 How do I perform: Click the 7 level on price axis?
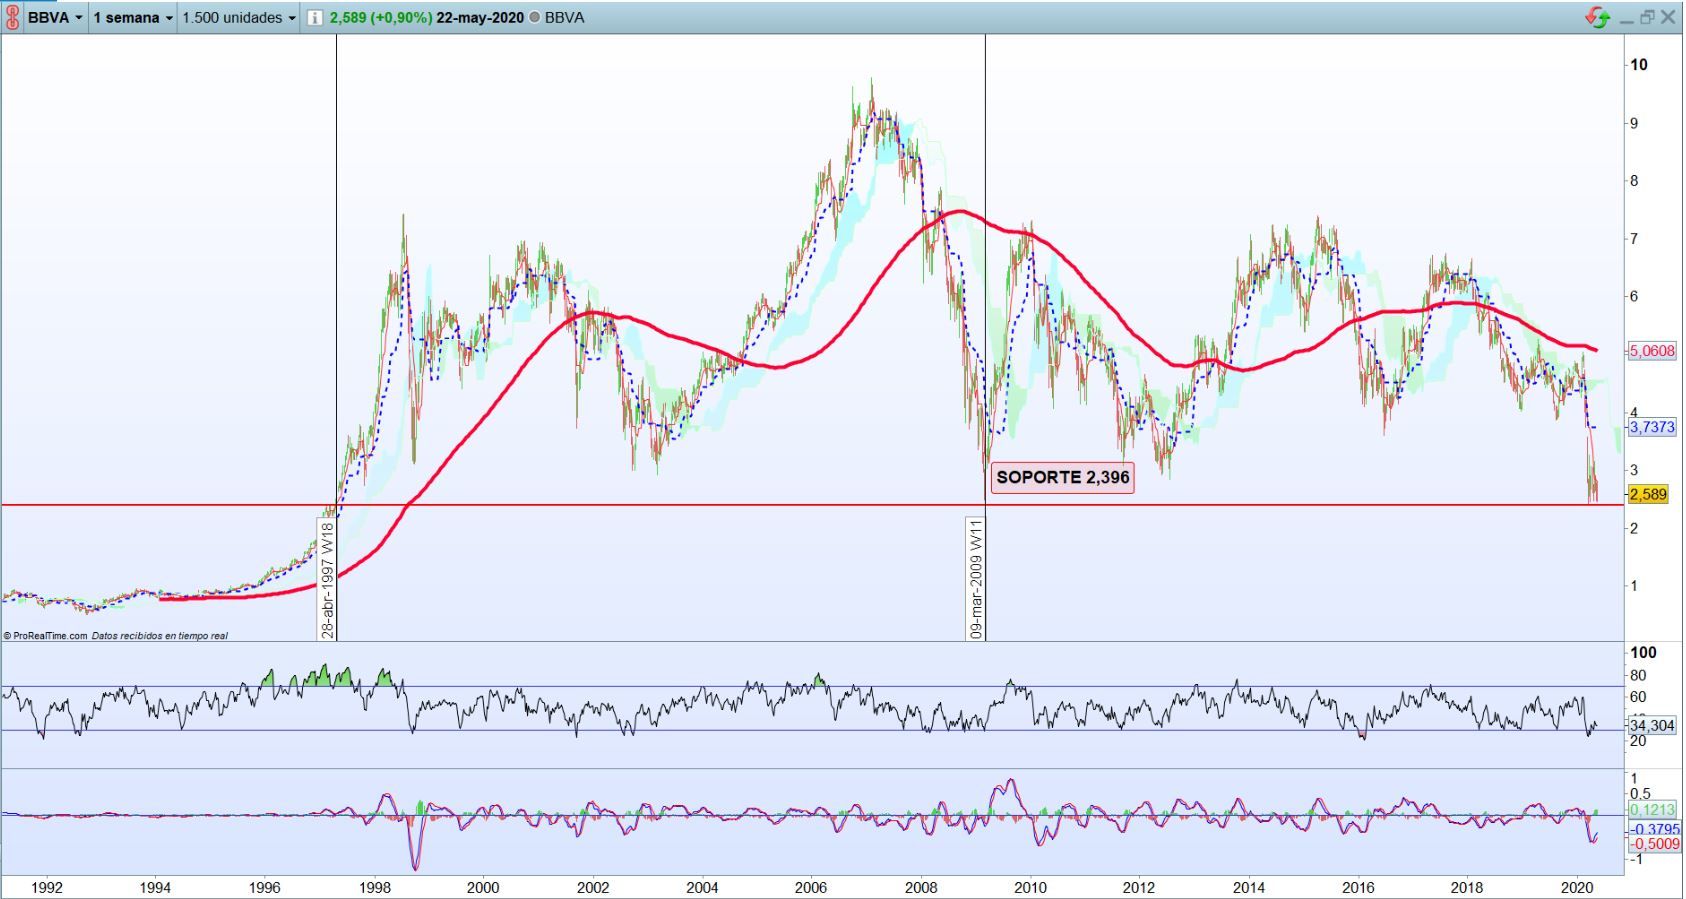click(1635, 239)
